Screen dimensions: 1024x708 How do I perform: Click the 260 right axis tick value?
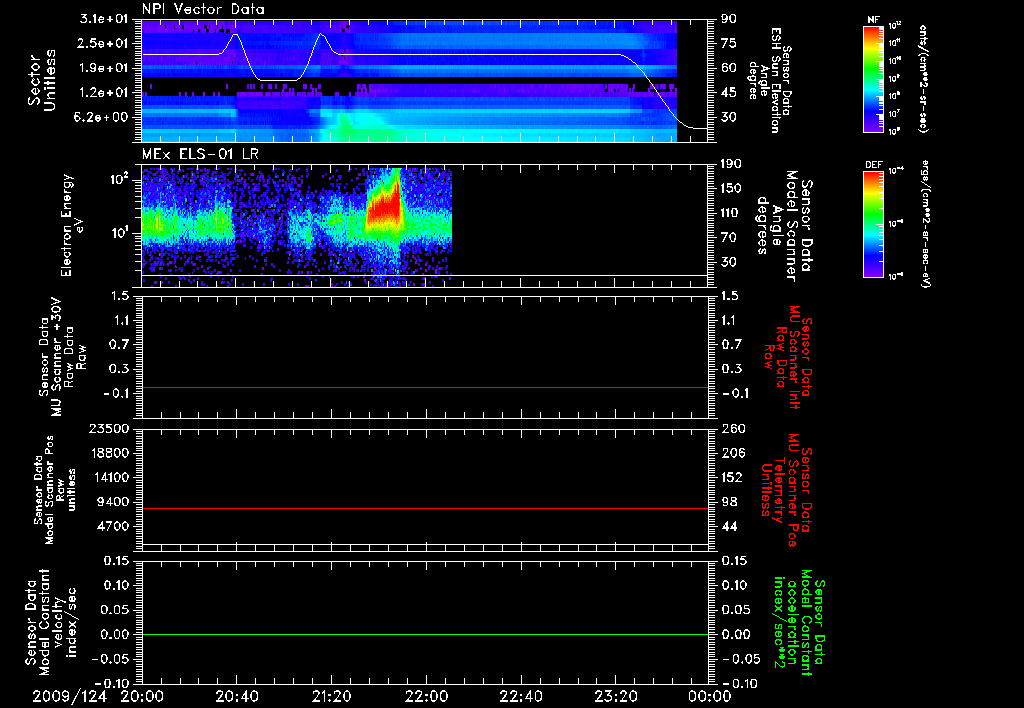click(733, 429)
